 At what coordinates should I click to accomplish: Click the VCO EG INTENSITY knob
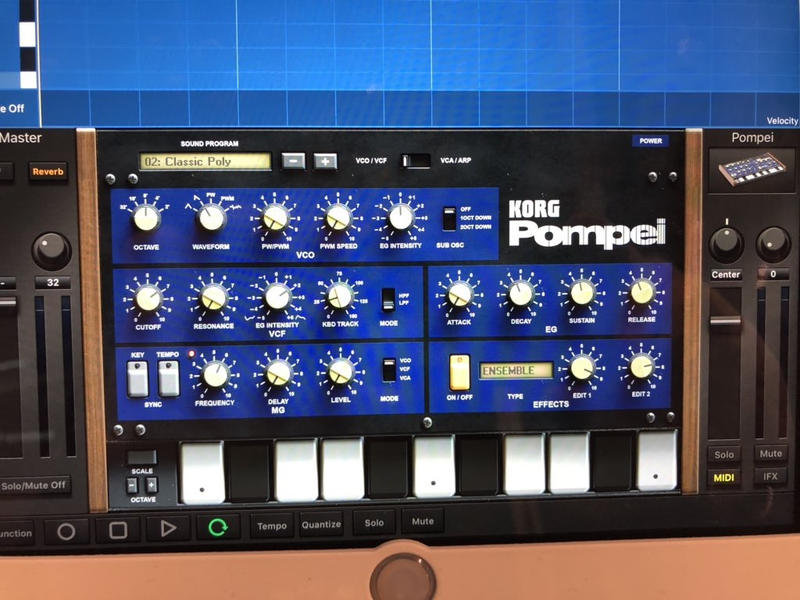coord(401,217)
